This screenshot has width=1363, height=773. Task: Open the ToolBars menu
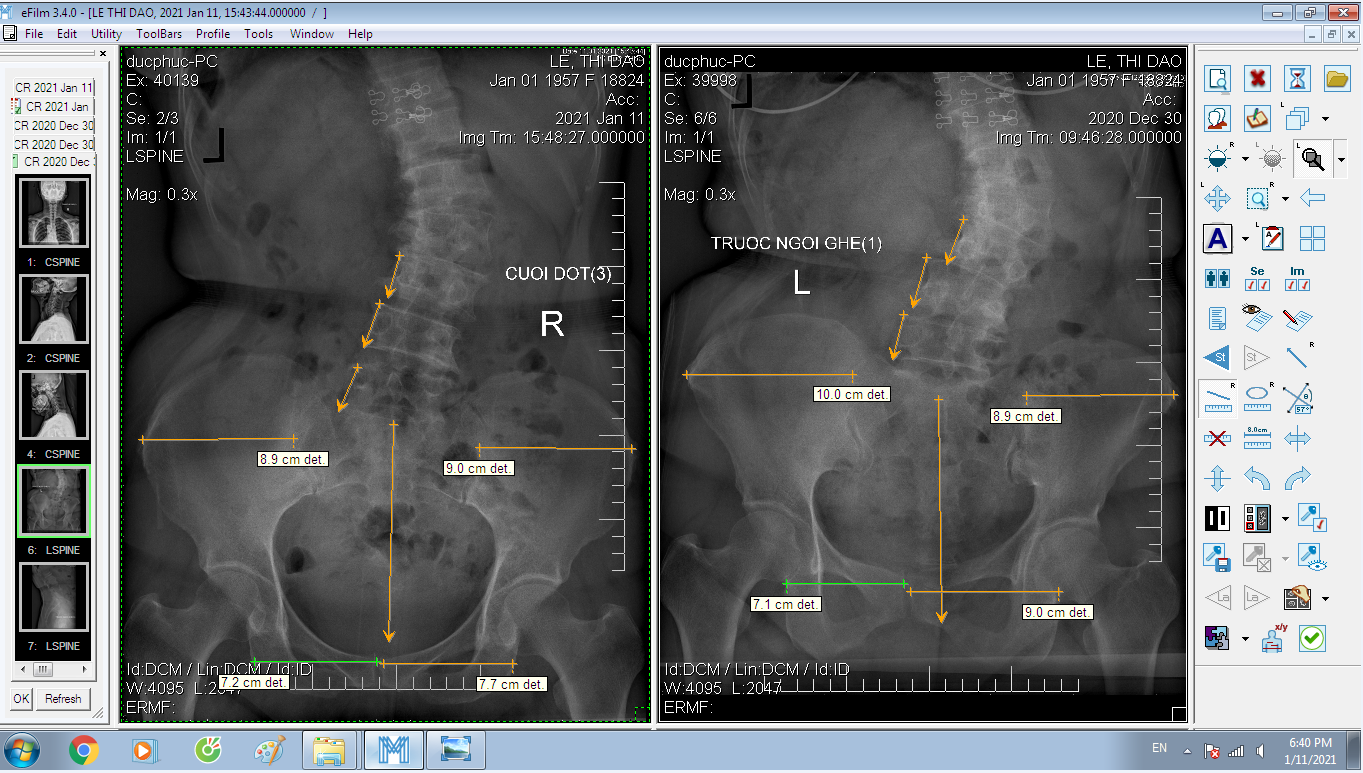tap(160, 33)
